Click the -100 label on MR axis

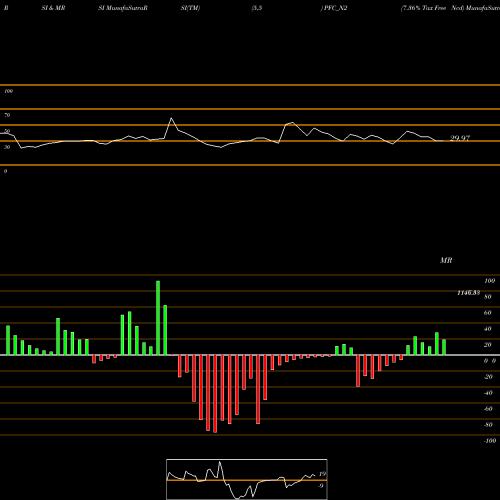(490, 441)
